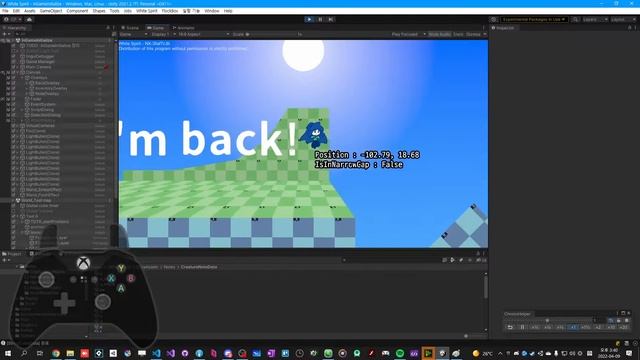Switch to the Animator tab
Image resolution: width=640 pixels, height=360 pixels.
(184, 28)
